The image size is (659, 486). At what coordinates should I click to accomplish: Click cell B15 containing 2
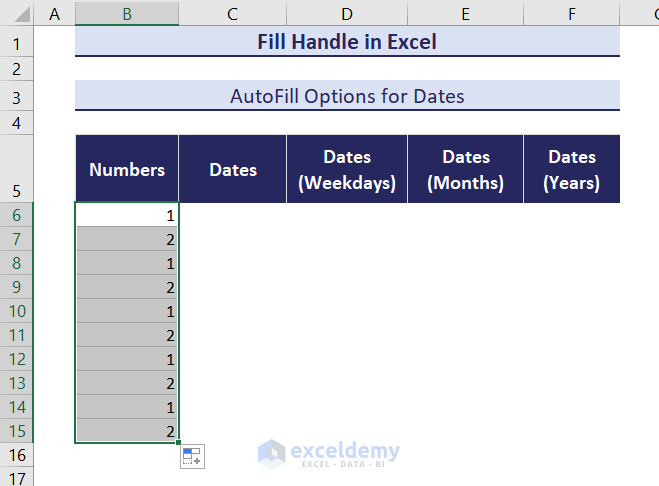127,431
